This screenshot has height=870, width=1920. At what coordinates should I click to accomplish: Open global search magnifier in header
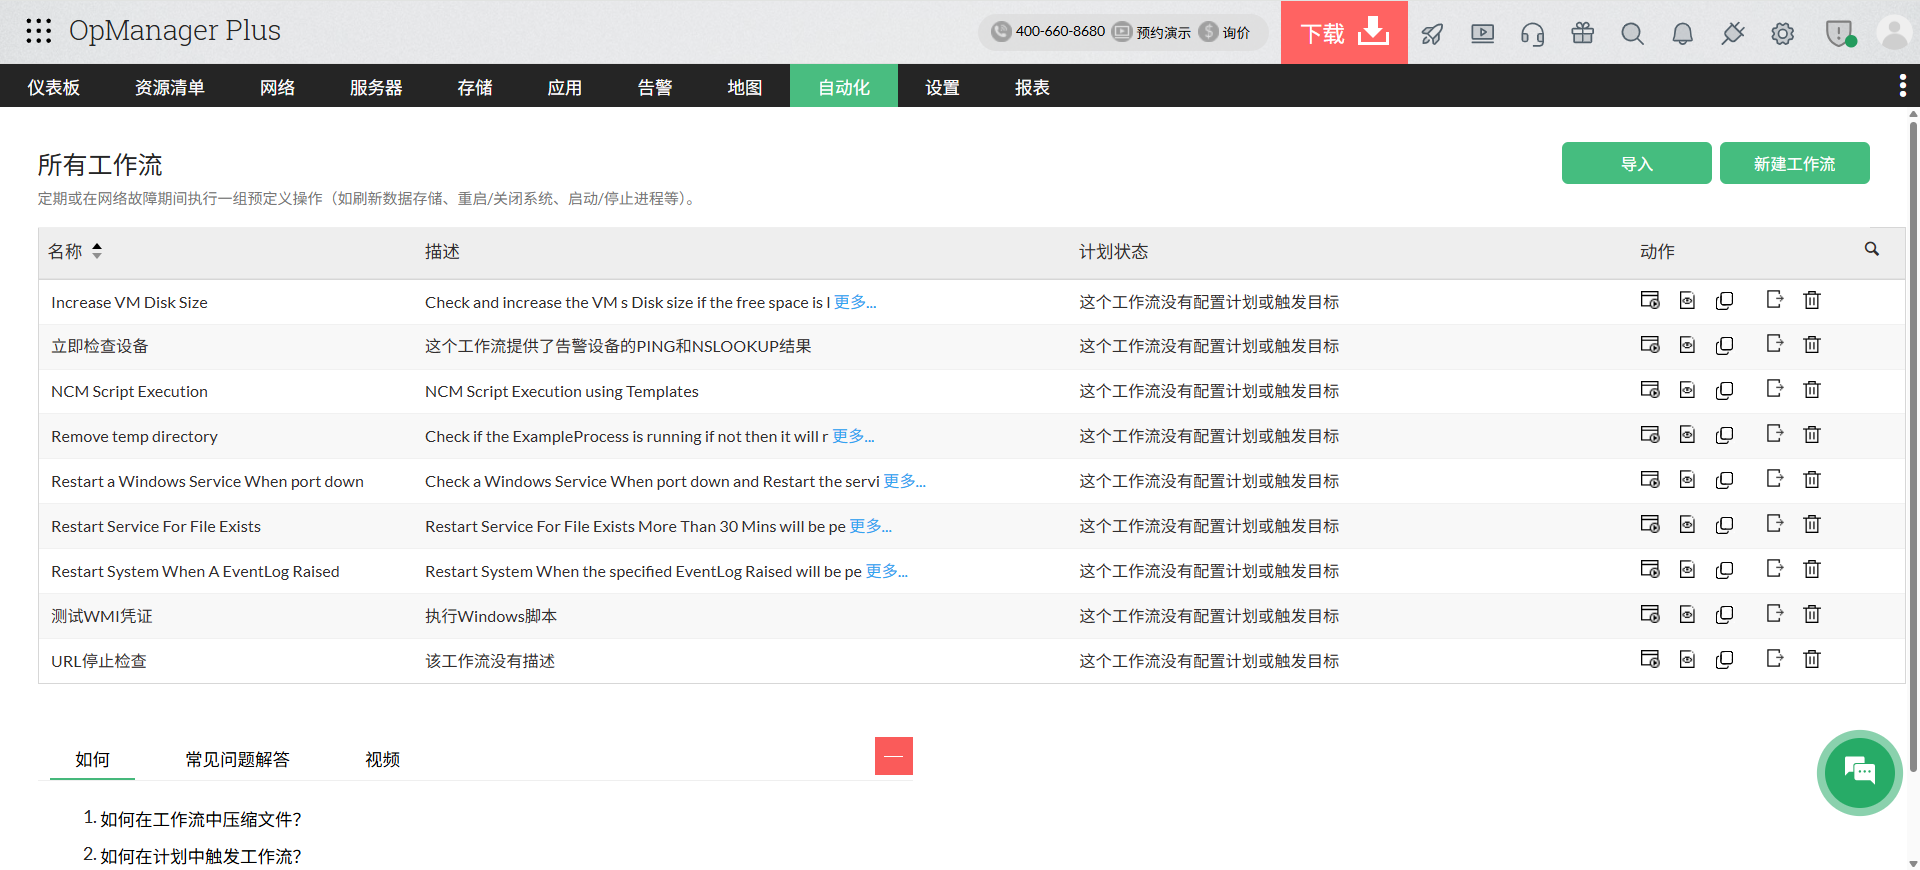1632,34
